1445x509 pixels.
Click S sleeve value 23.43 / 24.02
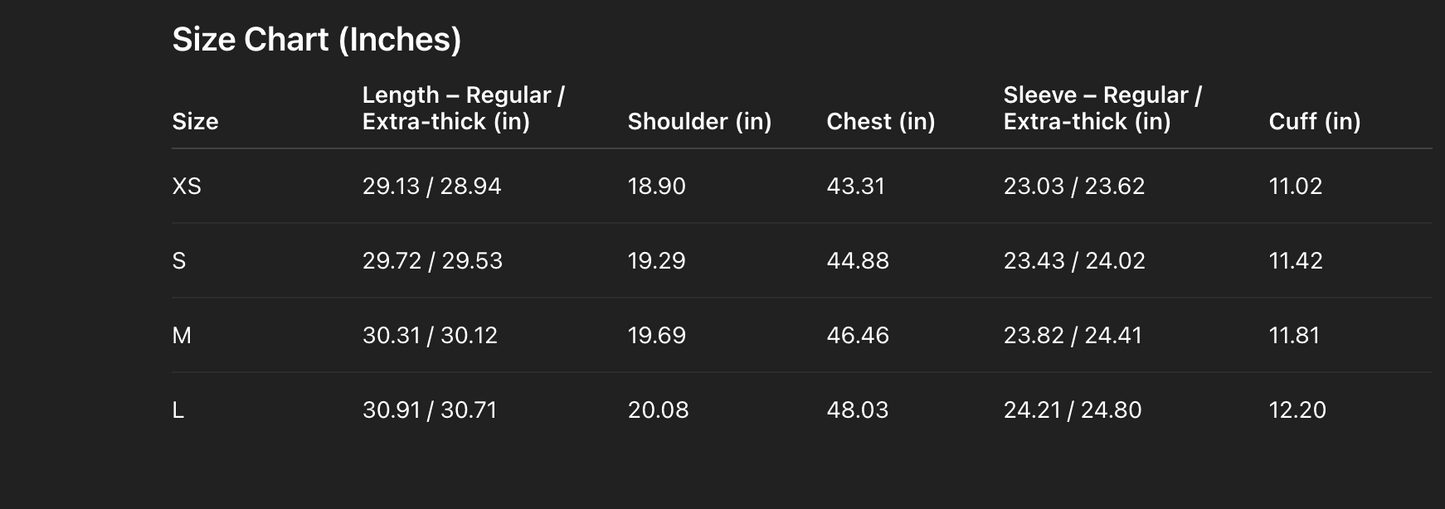tap(1074, 261)
